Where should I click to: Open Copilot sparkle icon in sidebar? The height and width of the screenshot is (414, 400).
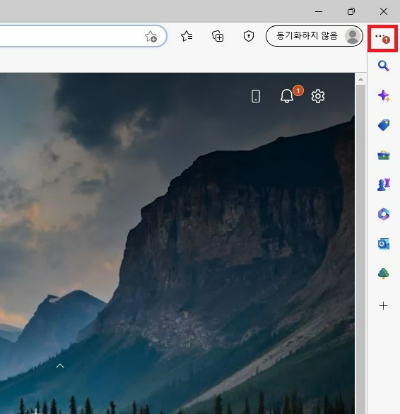coord(384,96)
